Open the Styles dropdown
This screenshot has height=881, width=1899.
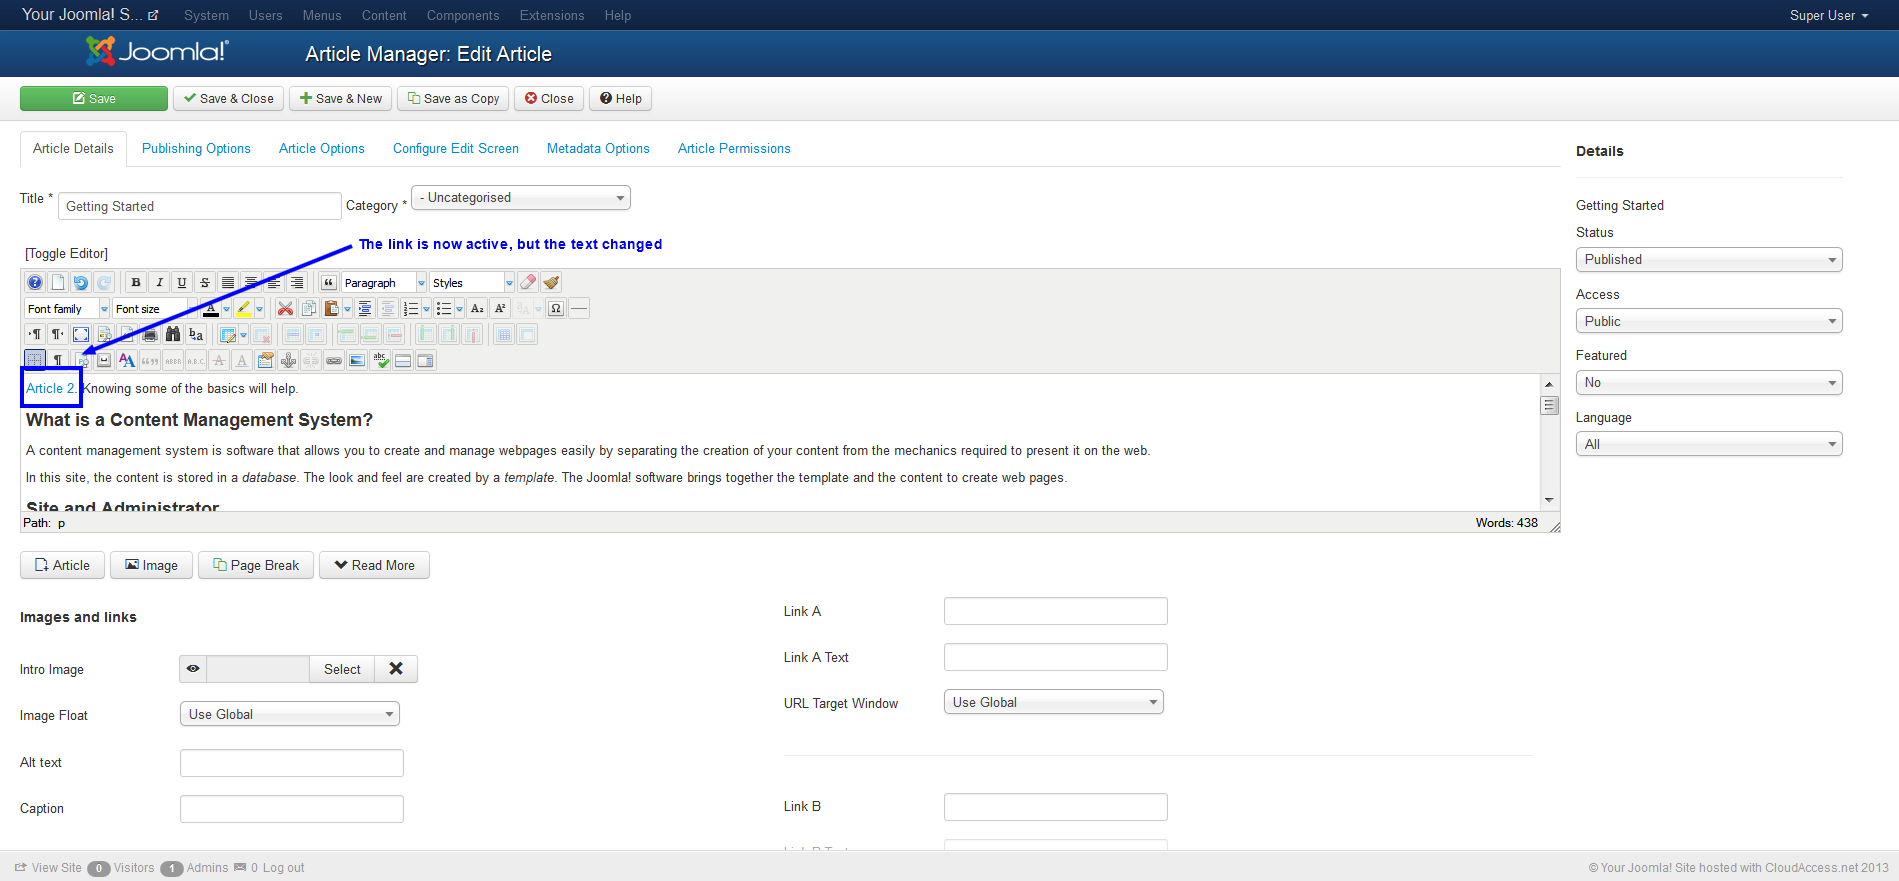point(472,283)
